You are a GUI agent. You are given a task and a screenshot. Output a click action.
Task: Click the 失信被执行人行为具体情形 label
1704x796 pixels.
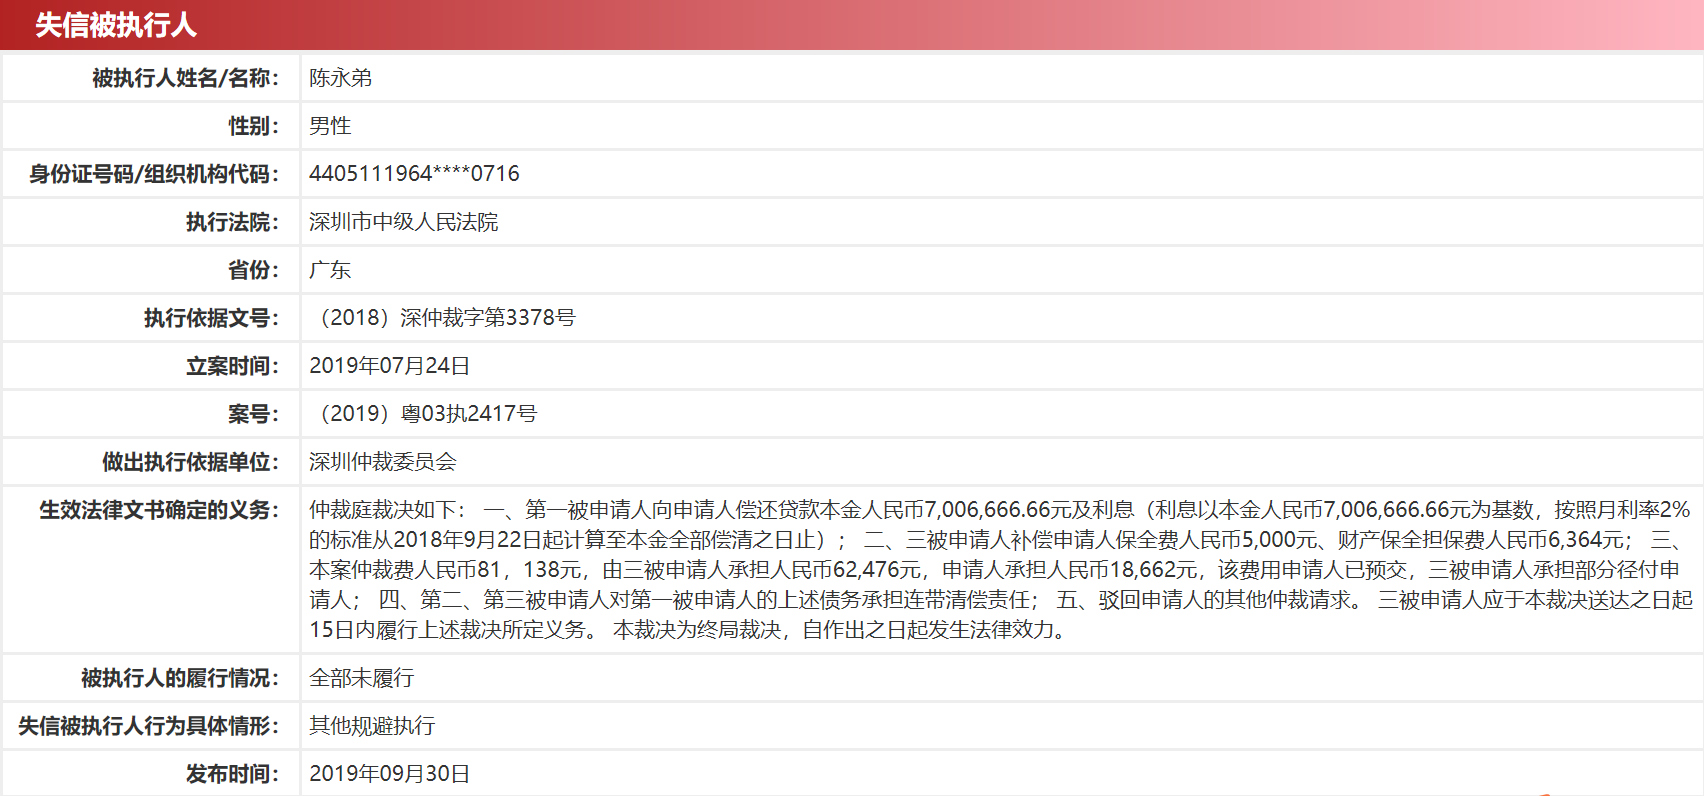point(148,726)
